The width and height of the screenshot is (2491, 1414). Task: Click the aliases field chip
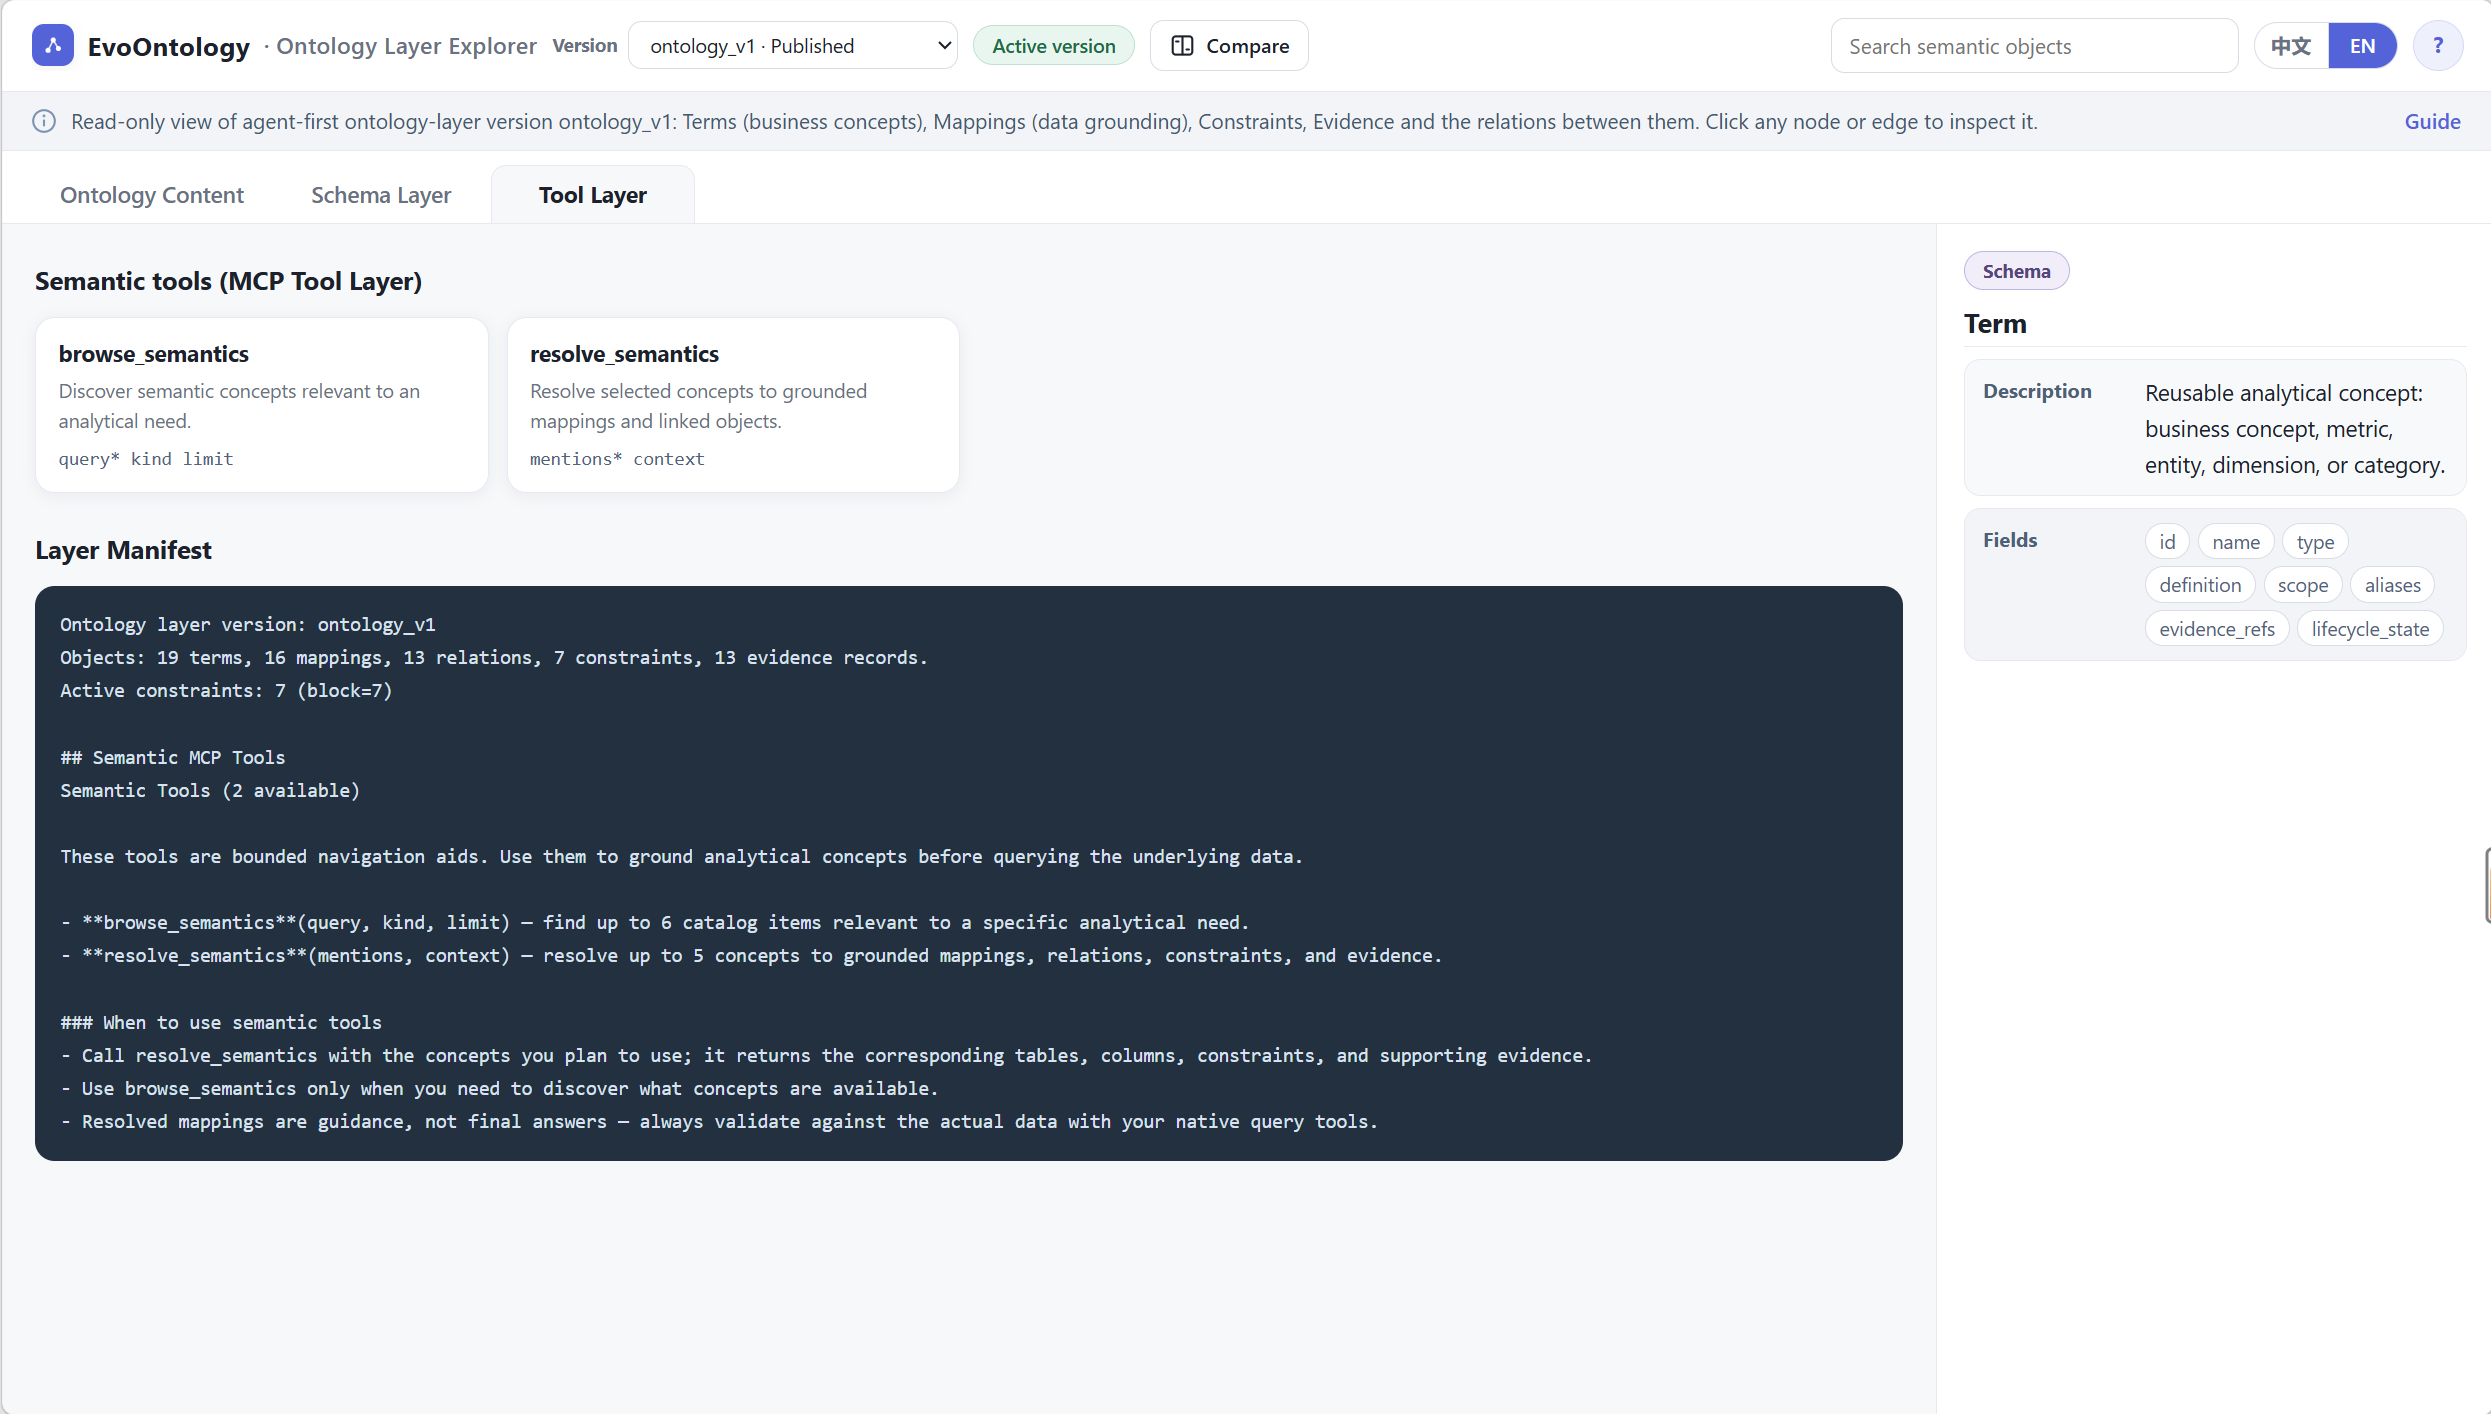coord(2392,585)
